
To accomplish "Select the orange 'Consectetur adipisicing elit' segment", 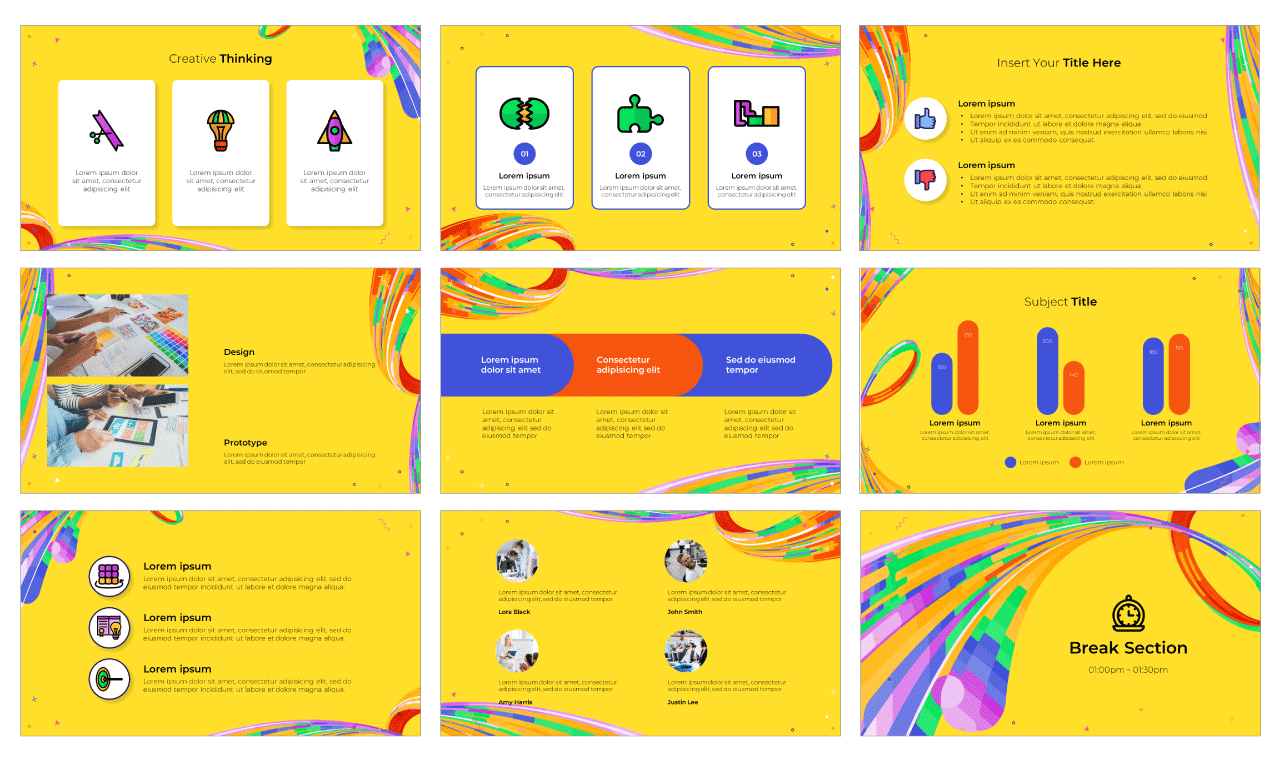I will click(x=635, y=365).
